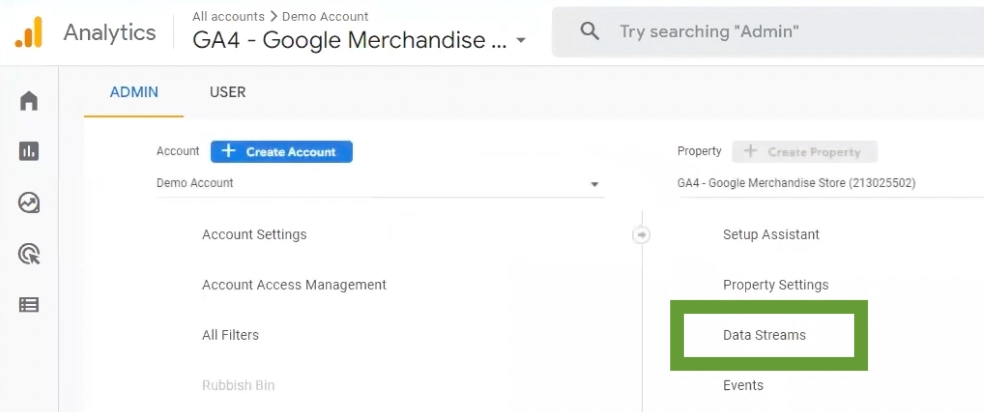Open the Configure table sidebar icon
Viewport: 984px width, 412px height.
coord(29,305)
